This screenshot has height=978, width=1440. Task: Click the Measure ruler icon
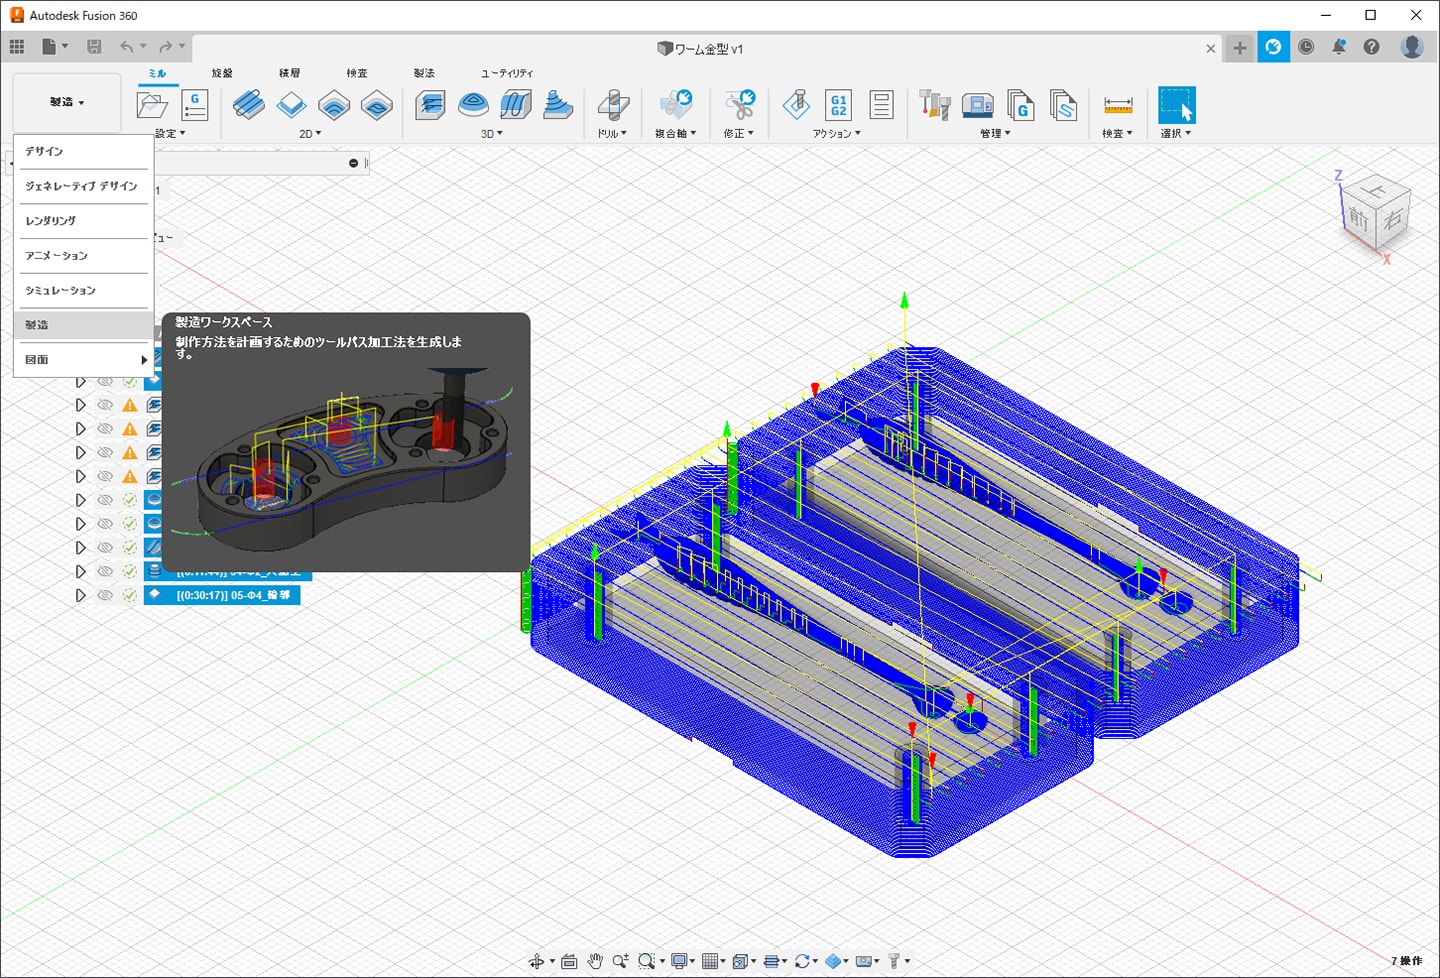click(x=1117, y=105)
